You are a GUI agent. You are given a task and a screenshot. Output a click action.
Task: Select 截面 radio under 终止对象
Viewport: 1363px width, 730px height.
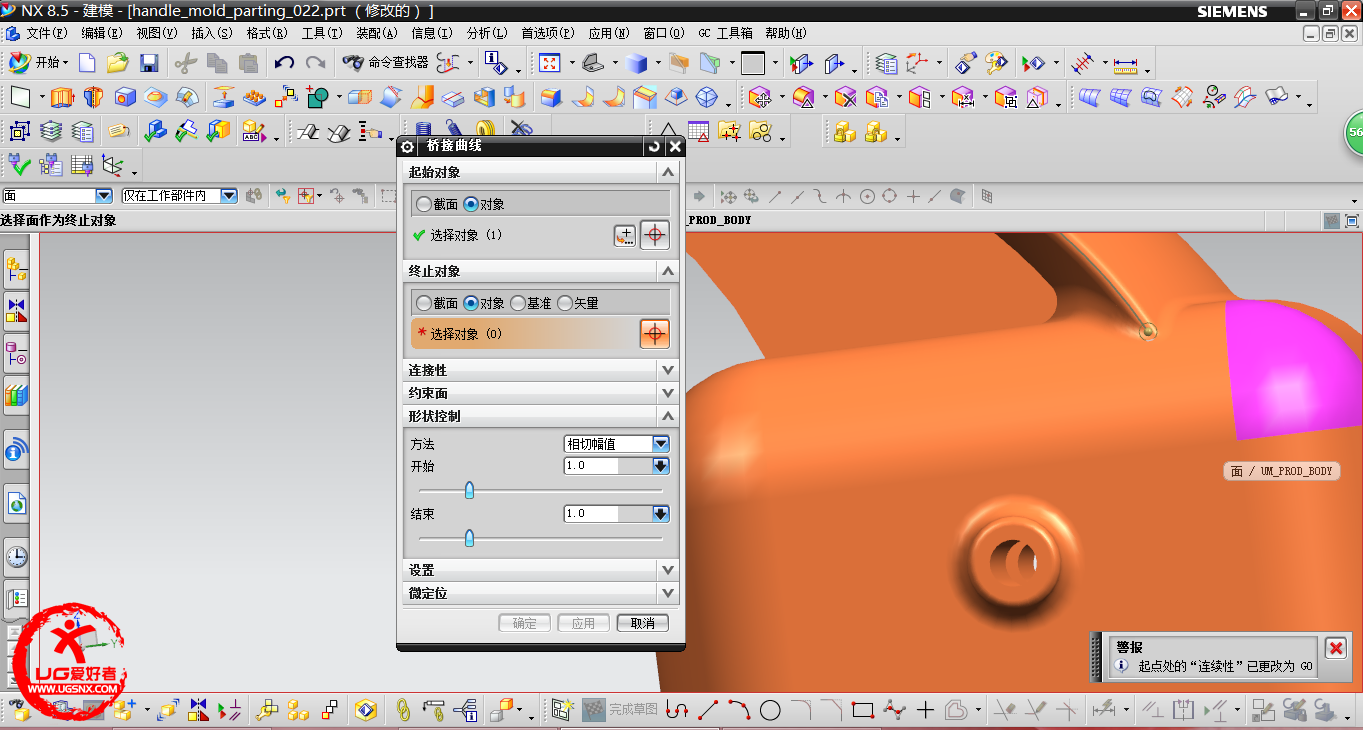[x=424, y=303]
